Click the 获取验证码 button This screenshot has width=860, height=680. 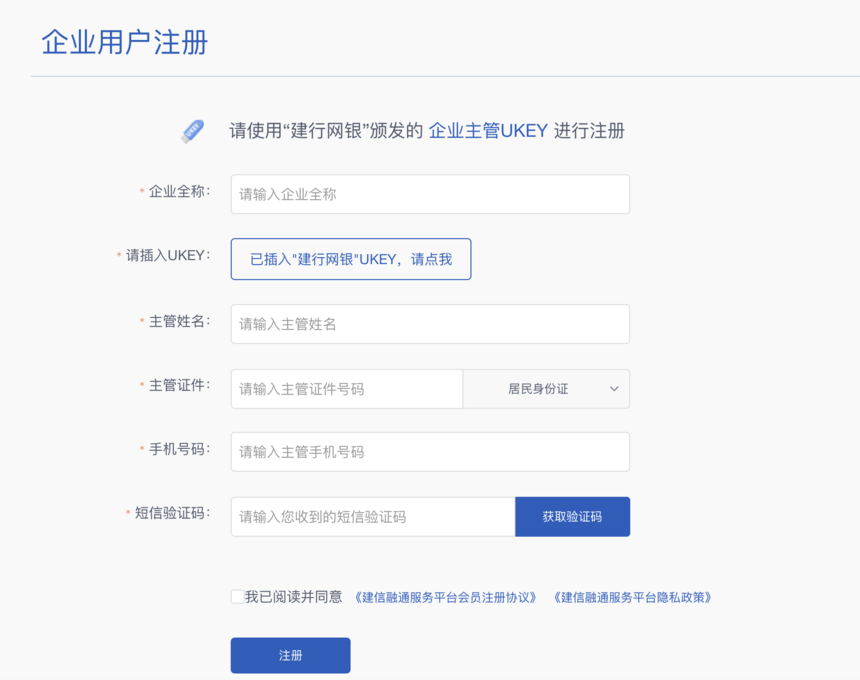[x=573, y=517]
